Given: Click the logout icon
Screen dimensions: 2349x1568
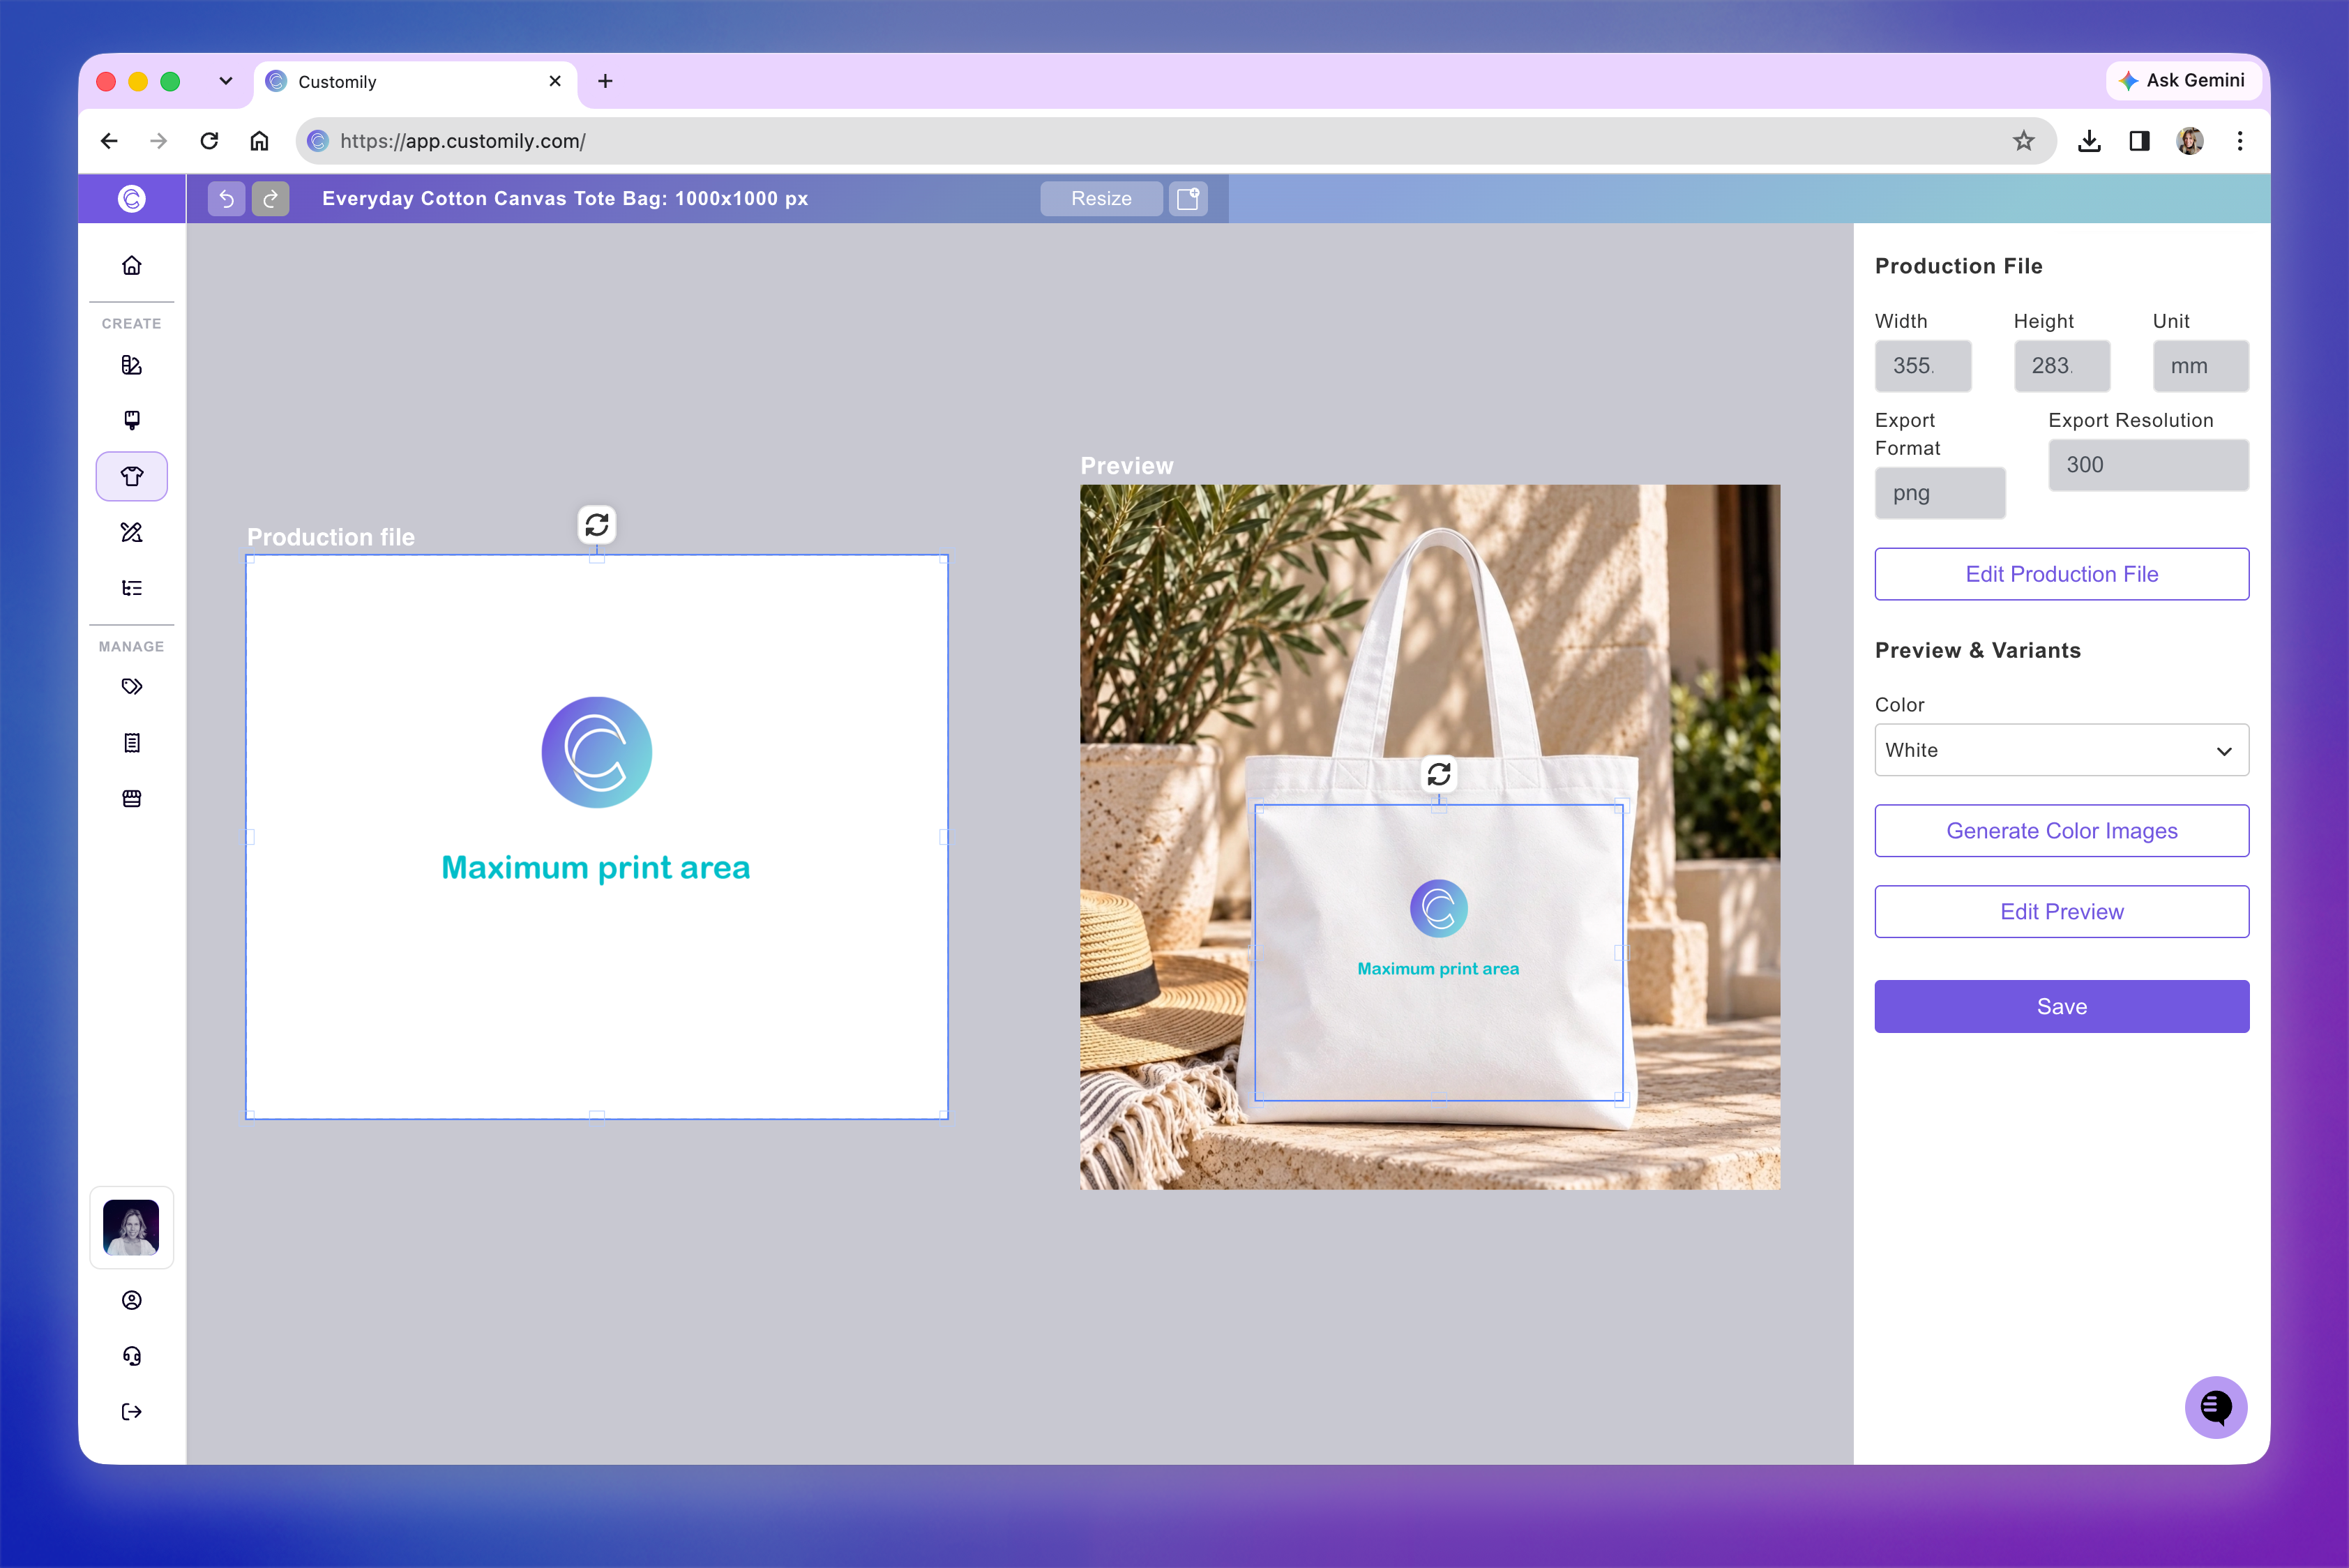Looking at the screenshot, I should click(131, 1412).
